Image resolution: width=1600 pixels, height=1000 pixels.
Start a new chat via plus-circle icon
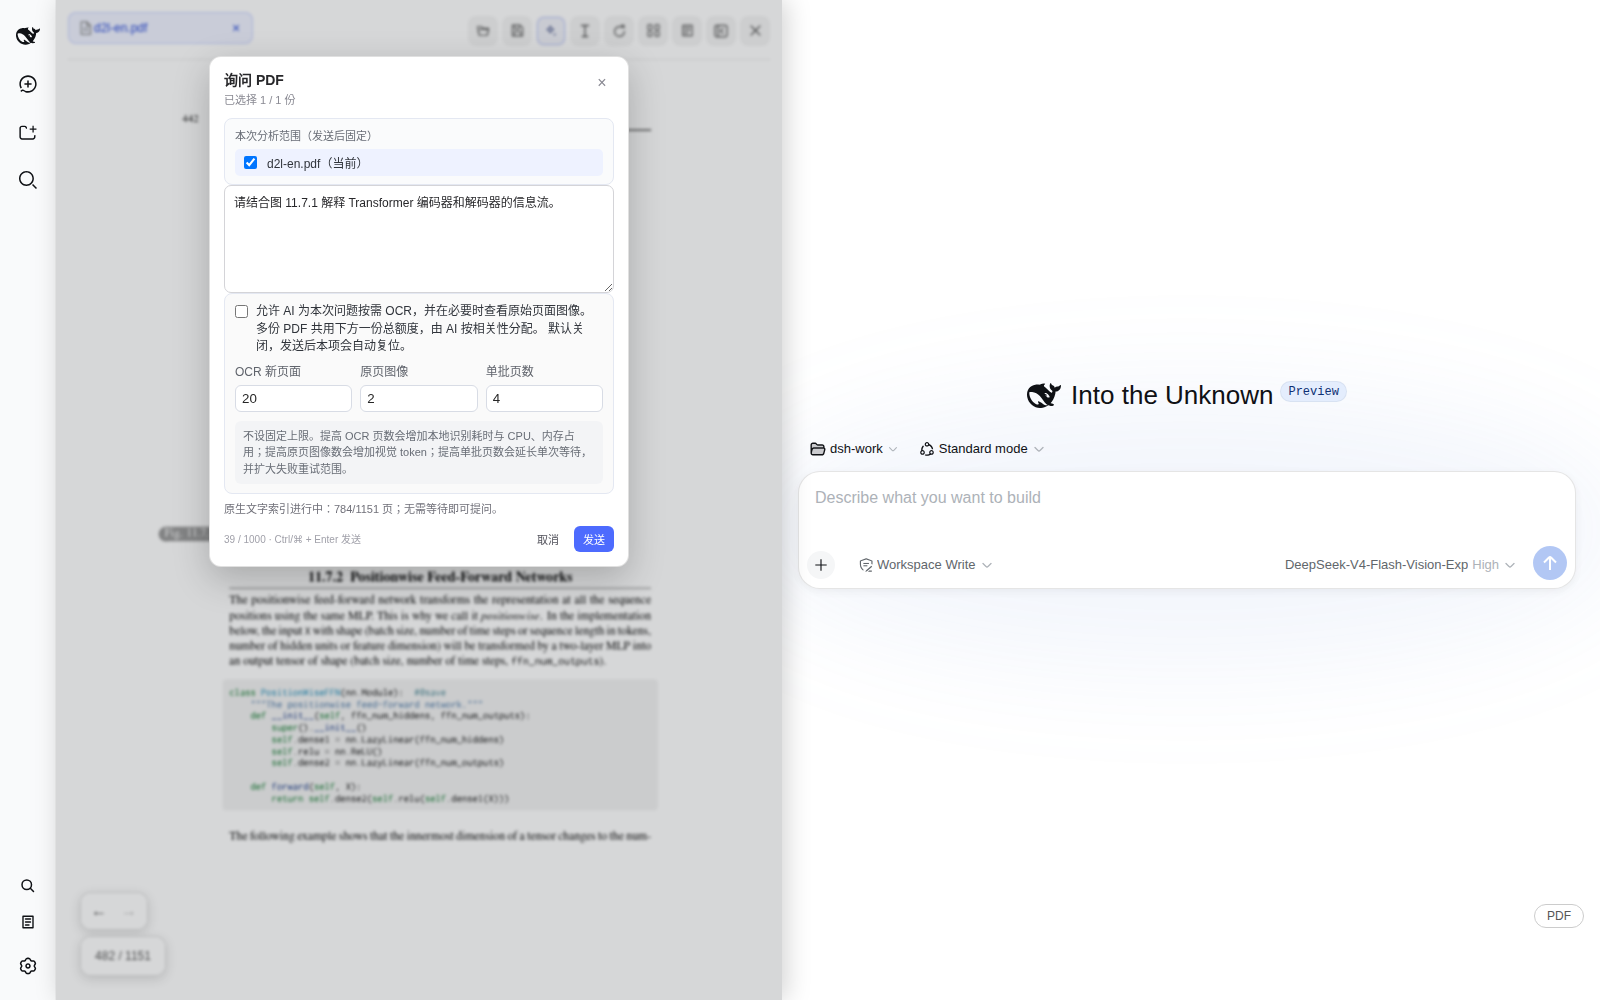(x=28, y=84)
